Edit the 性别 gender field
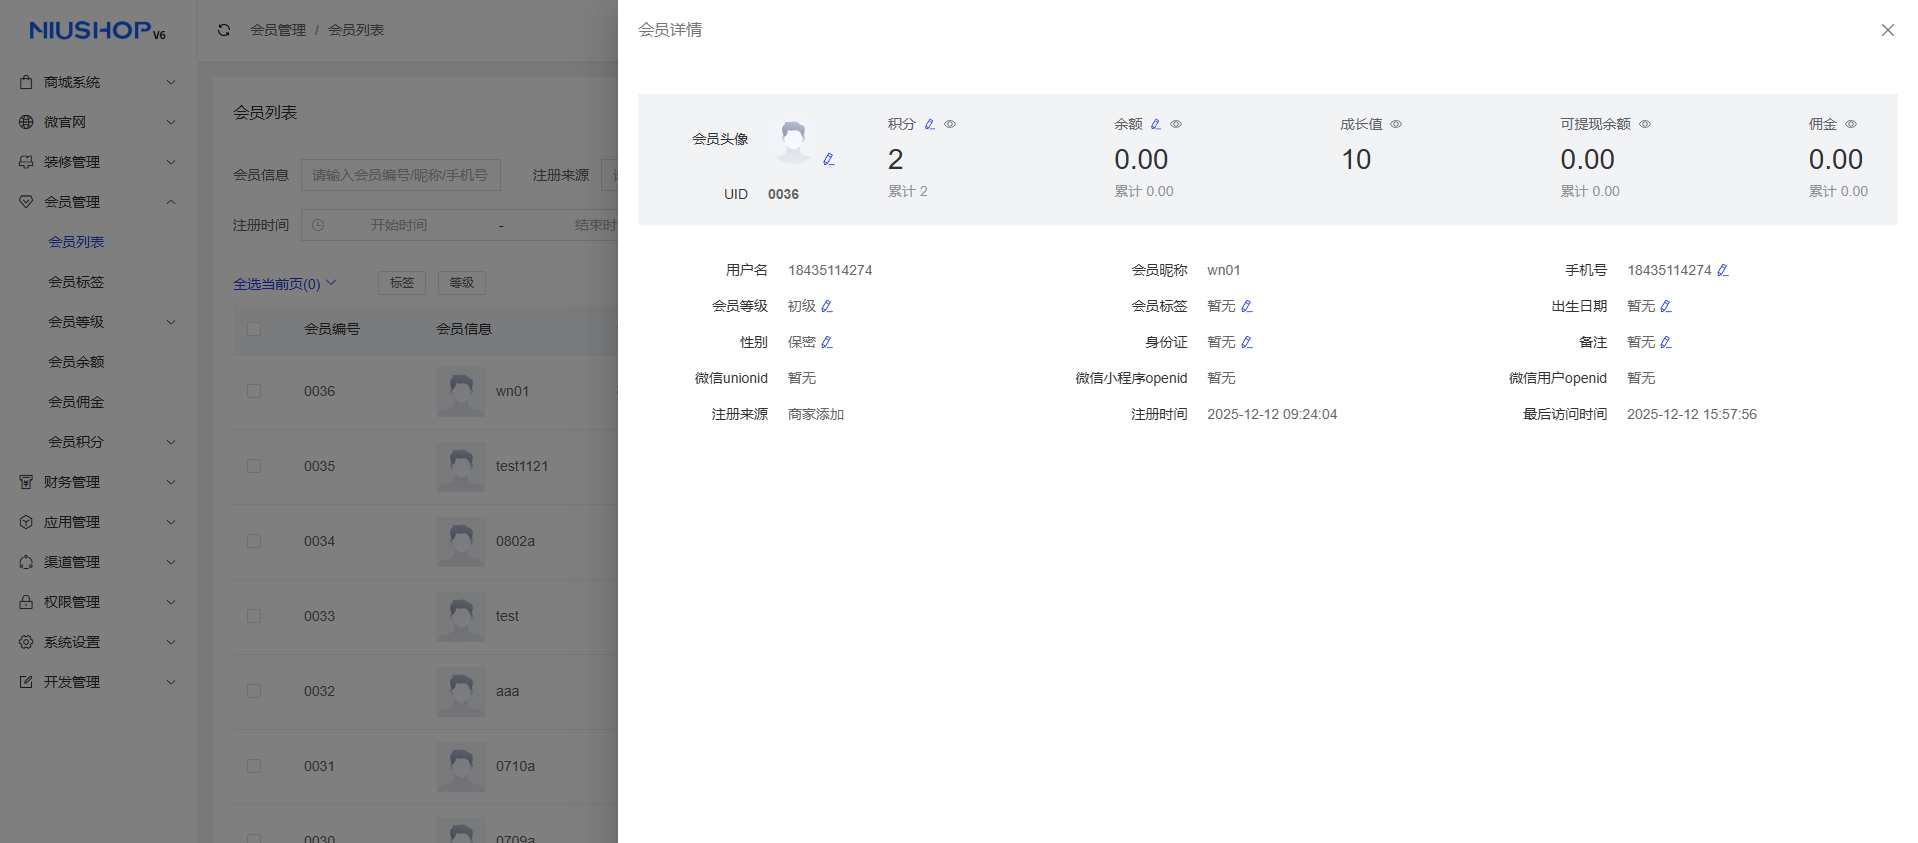The width and height of the screenshot is (1918, 843). pyautogui.click(x=826, y=342)
